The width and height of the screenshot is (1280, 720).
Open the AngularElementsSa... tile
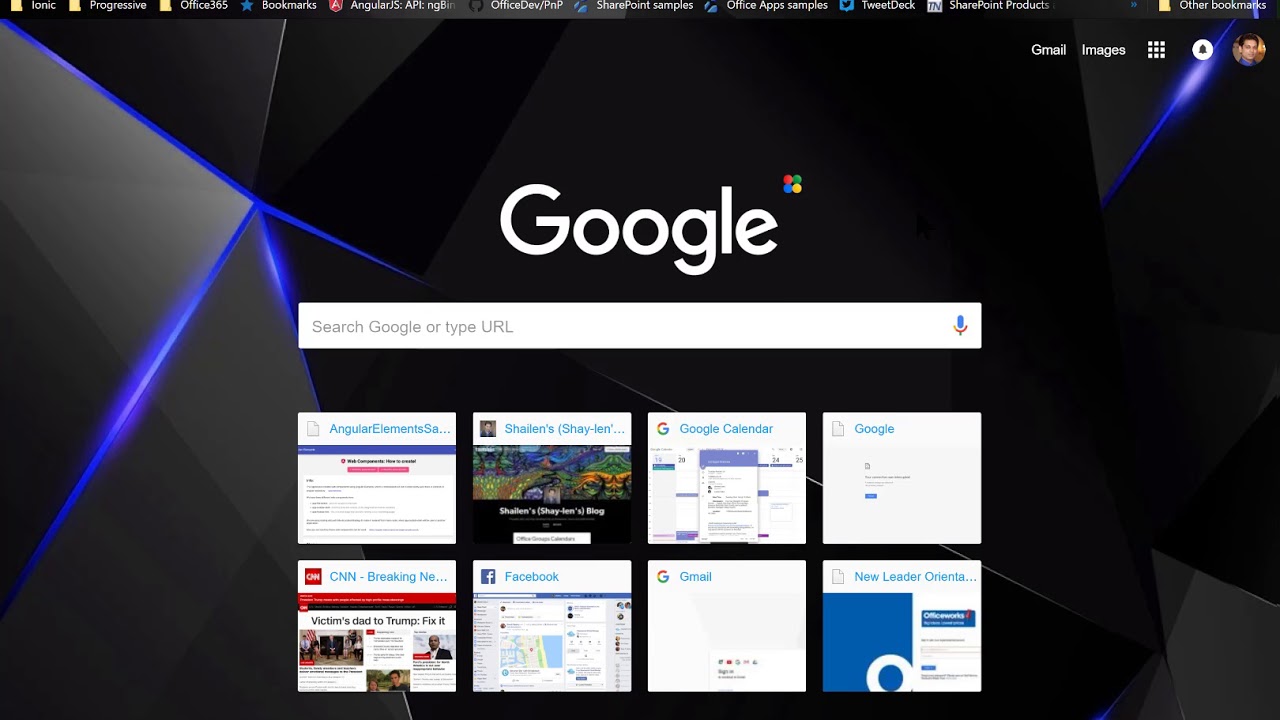377,478
